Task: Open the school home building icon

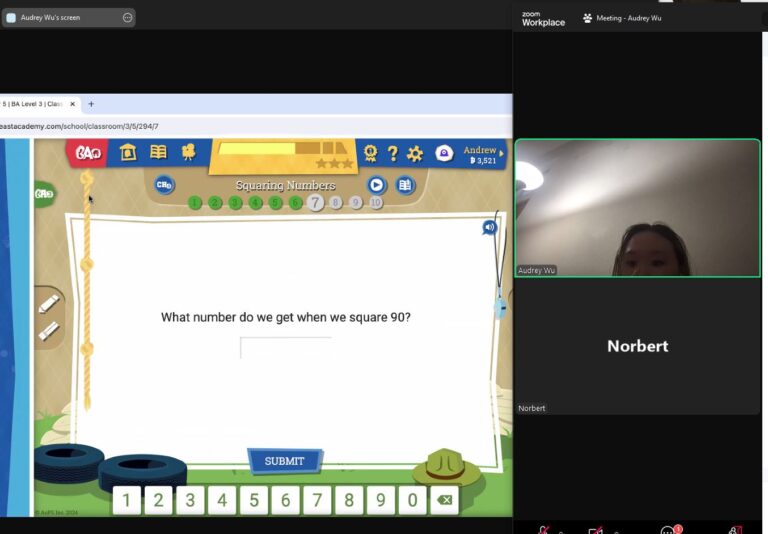Action: tap(127, 152)
